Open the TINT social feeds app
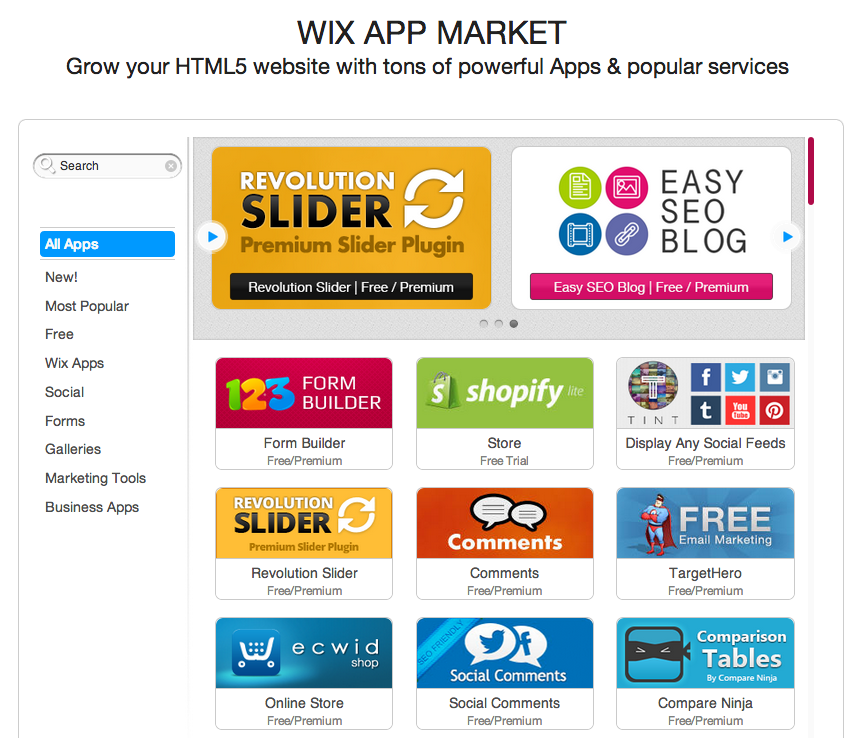Screen dimensions: 862x738 coord(705,414)
